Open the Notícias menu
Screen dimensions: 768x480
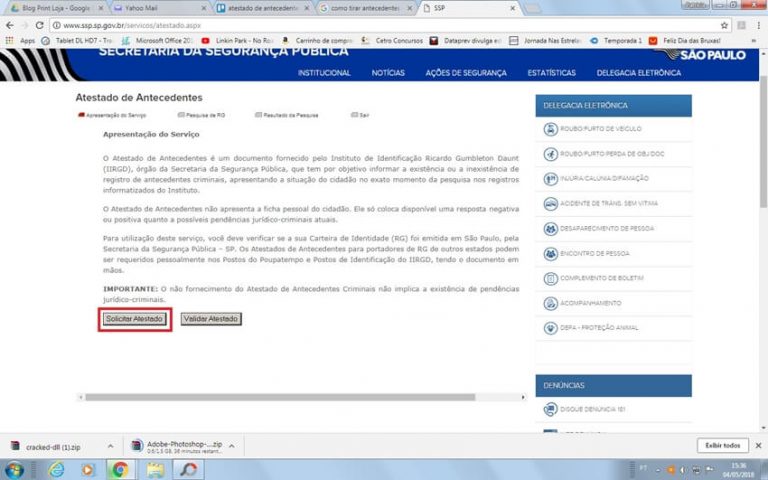point(388,73)
